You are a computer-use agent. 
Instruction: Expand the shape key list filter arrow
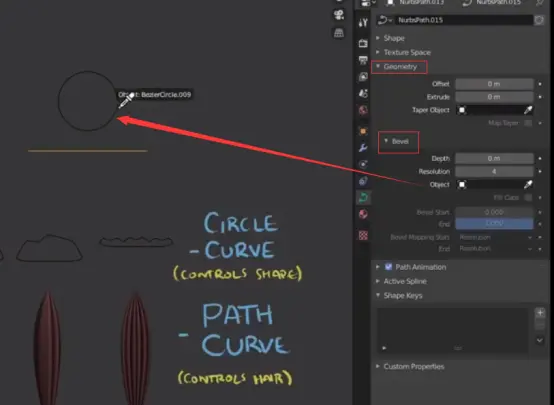click(384, 348)
